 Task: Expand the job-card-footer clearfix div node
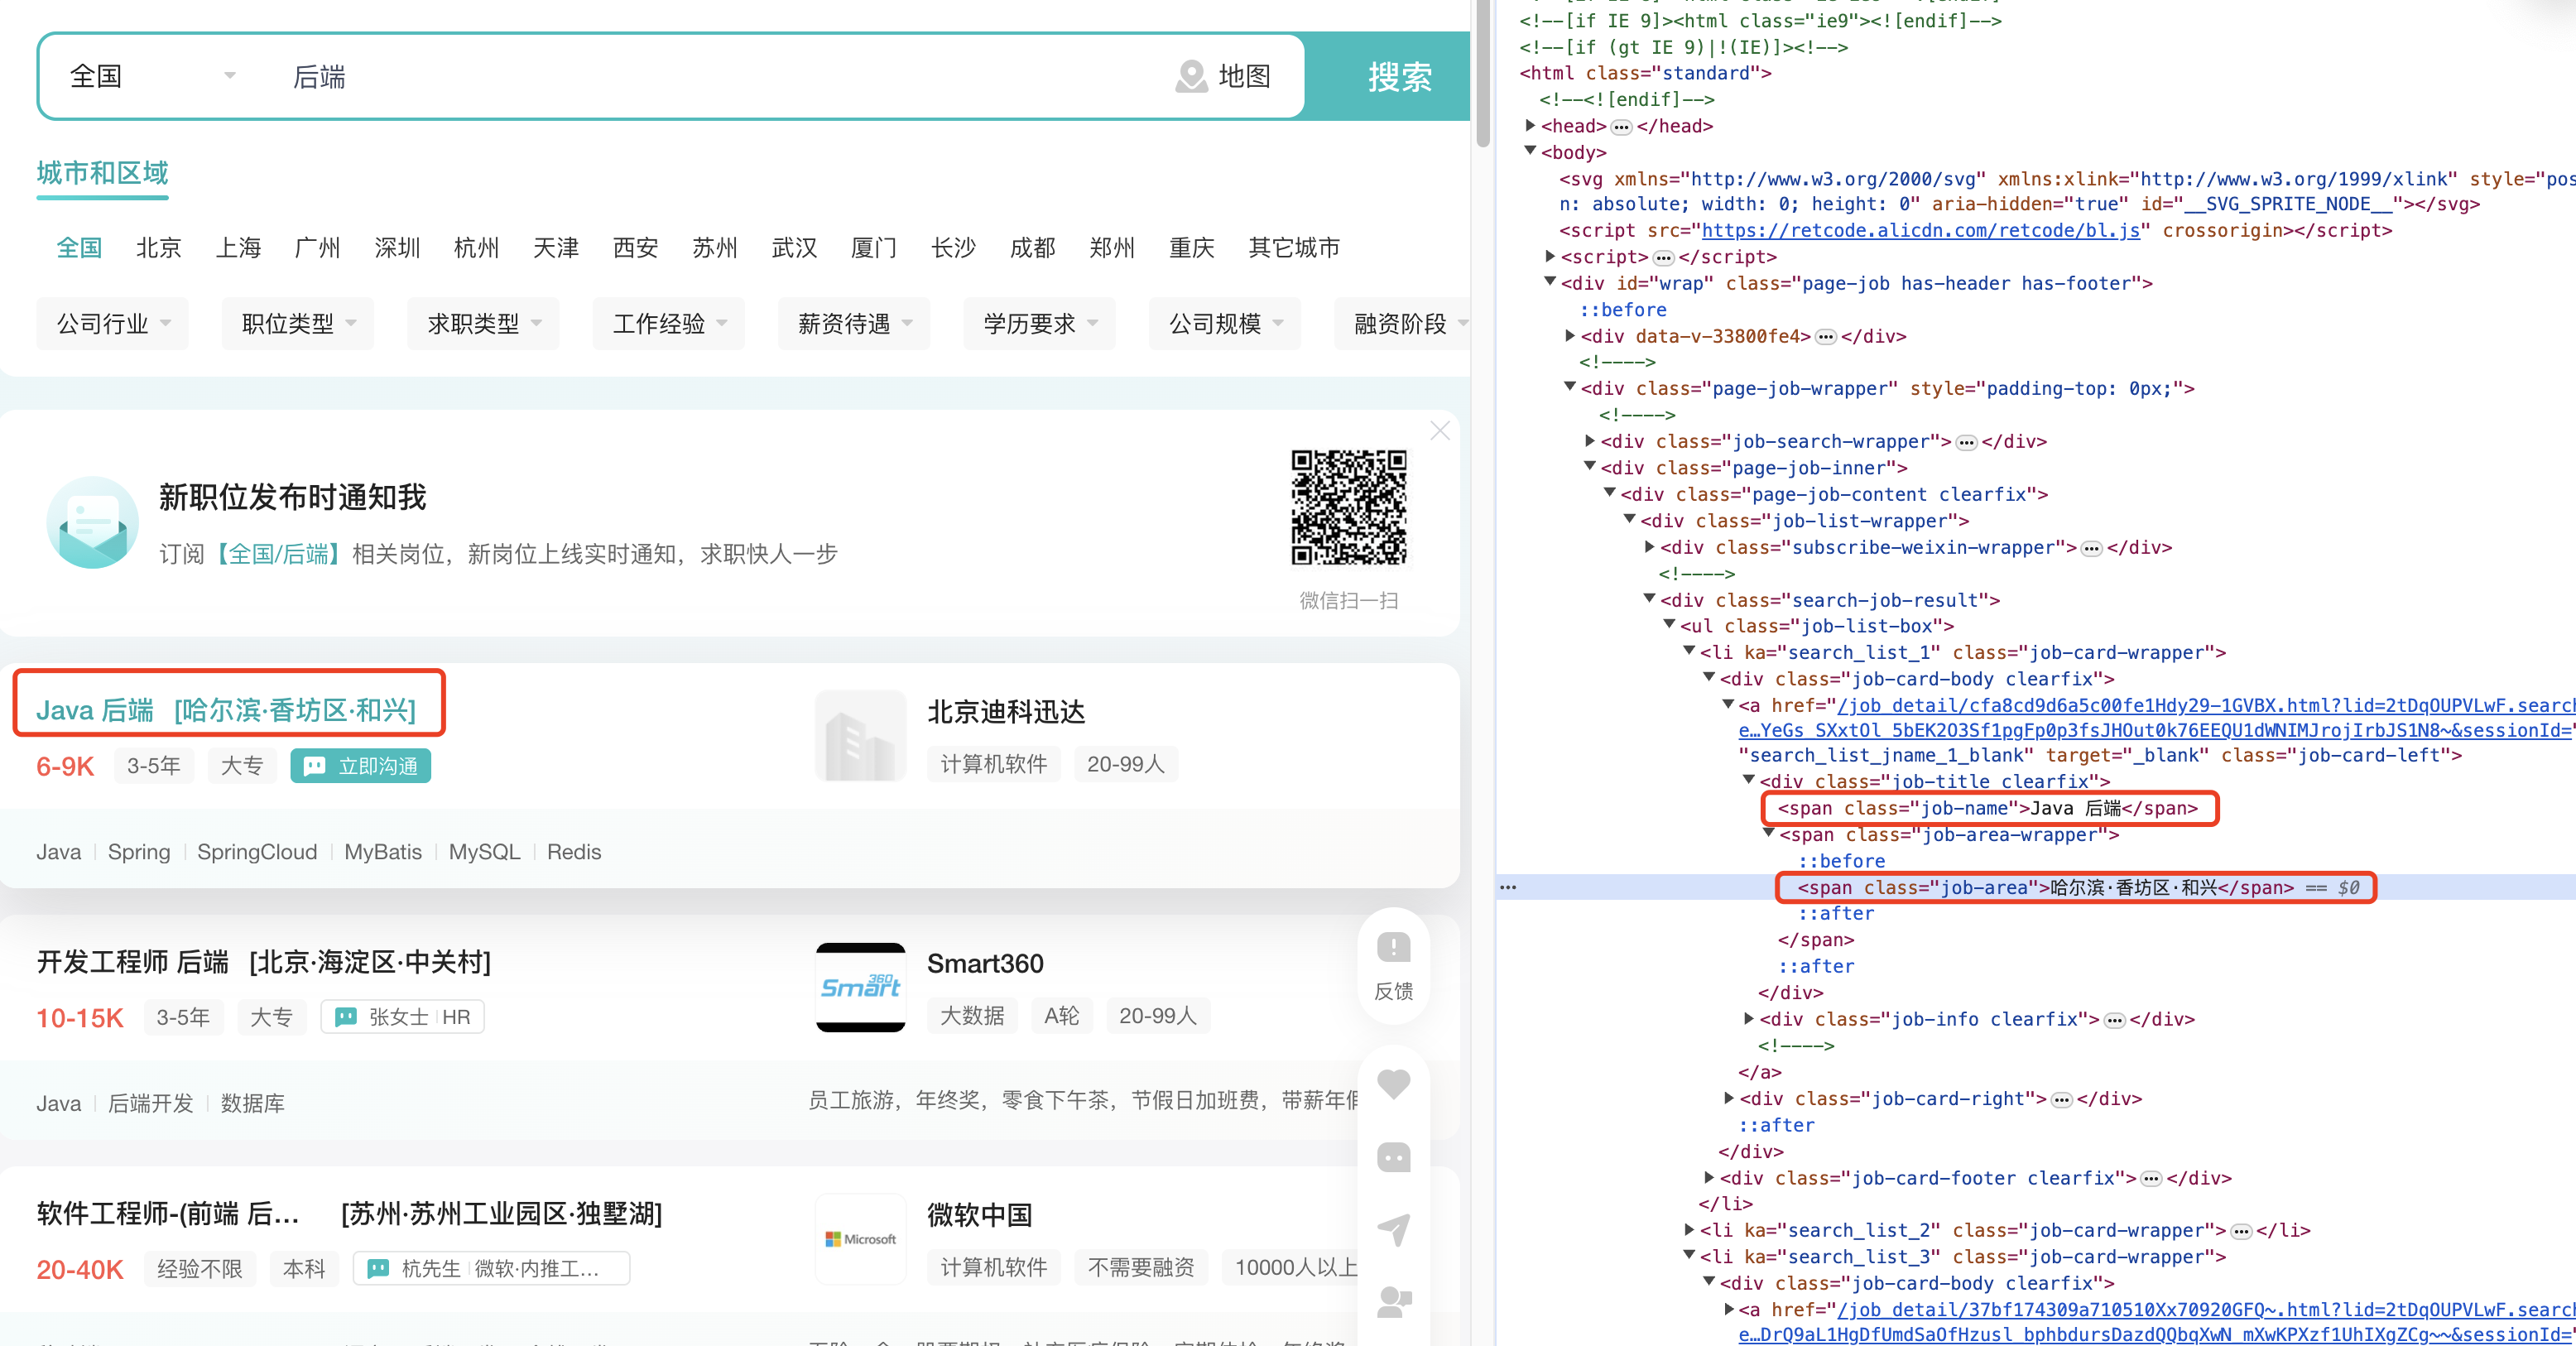click(1709, 1177)
